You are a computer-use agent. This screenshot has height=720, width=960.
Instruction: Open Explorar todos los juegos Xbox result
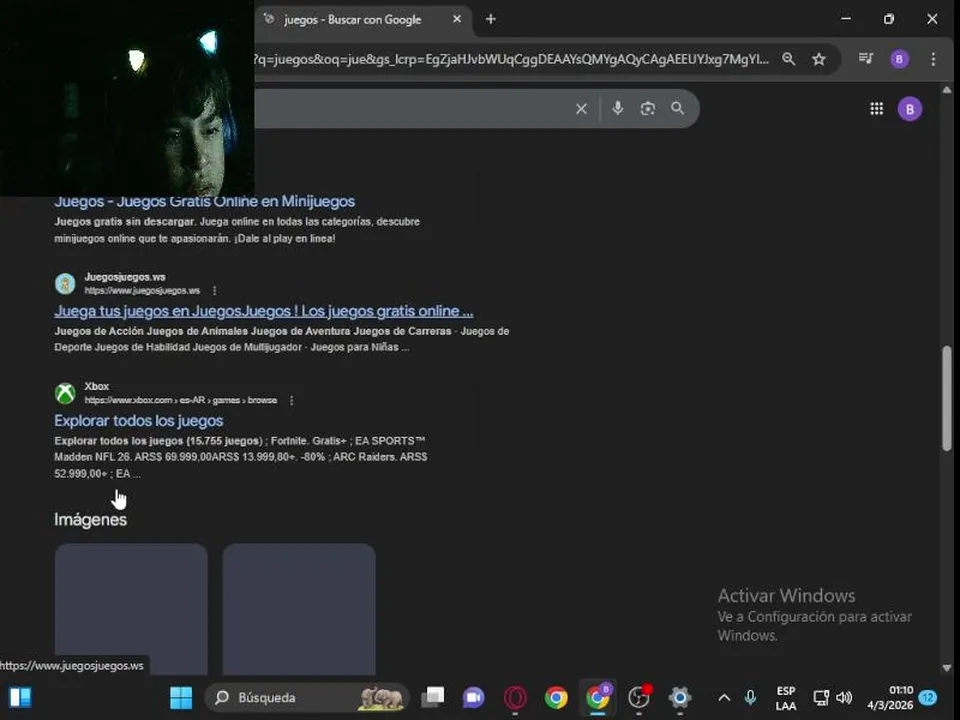tap(138, 421)
